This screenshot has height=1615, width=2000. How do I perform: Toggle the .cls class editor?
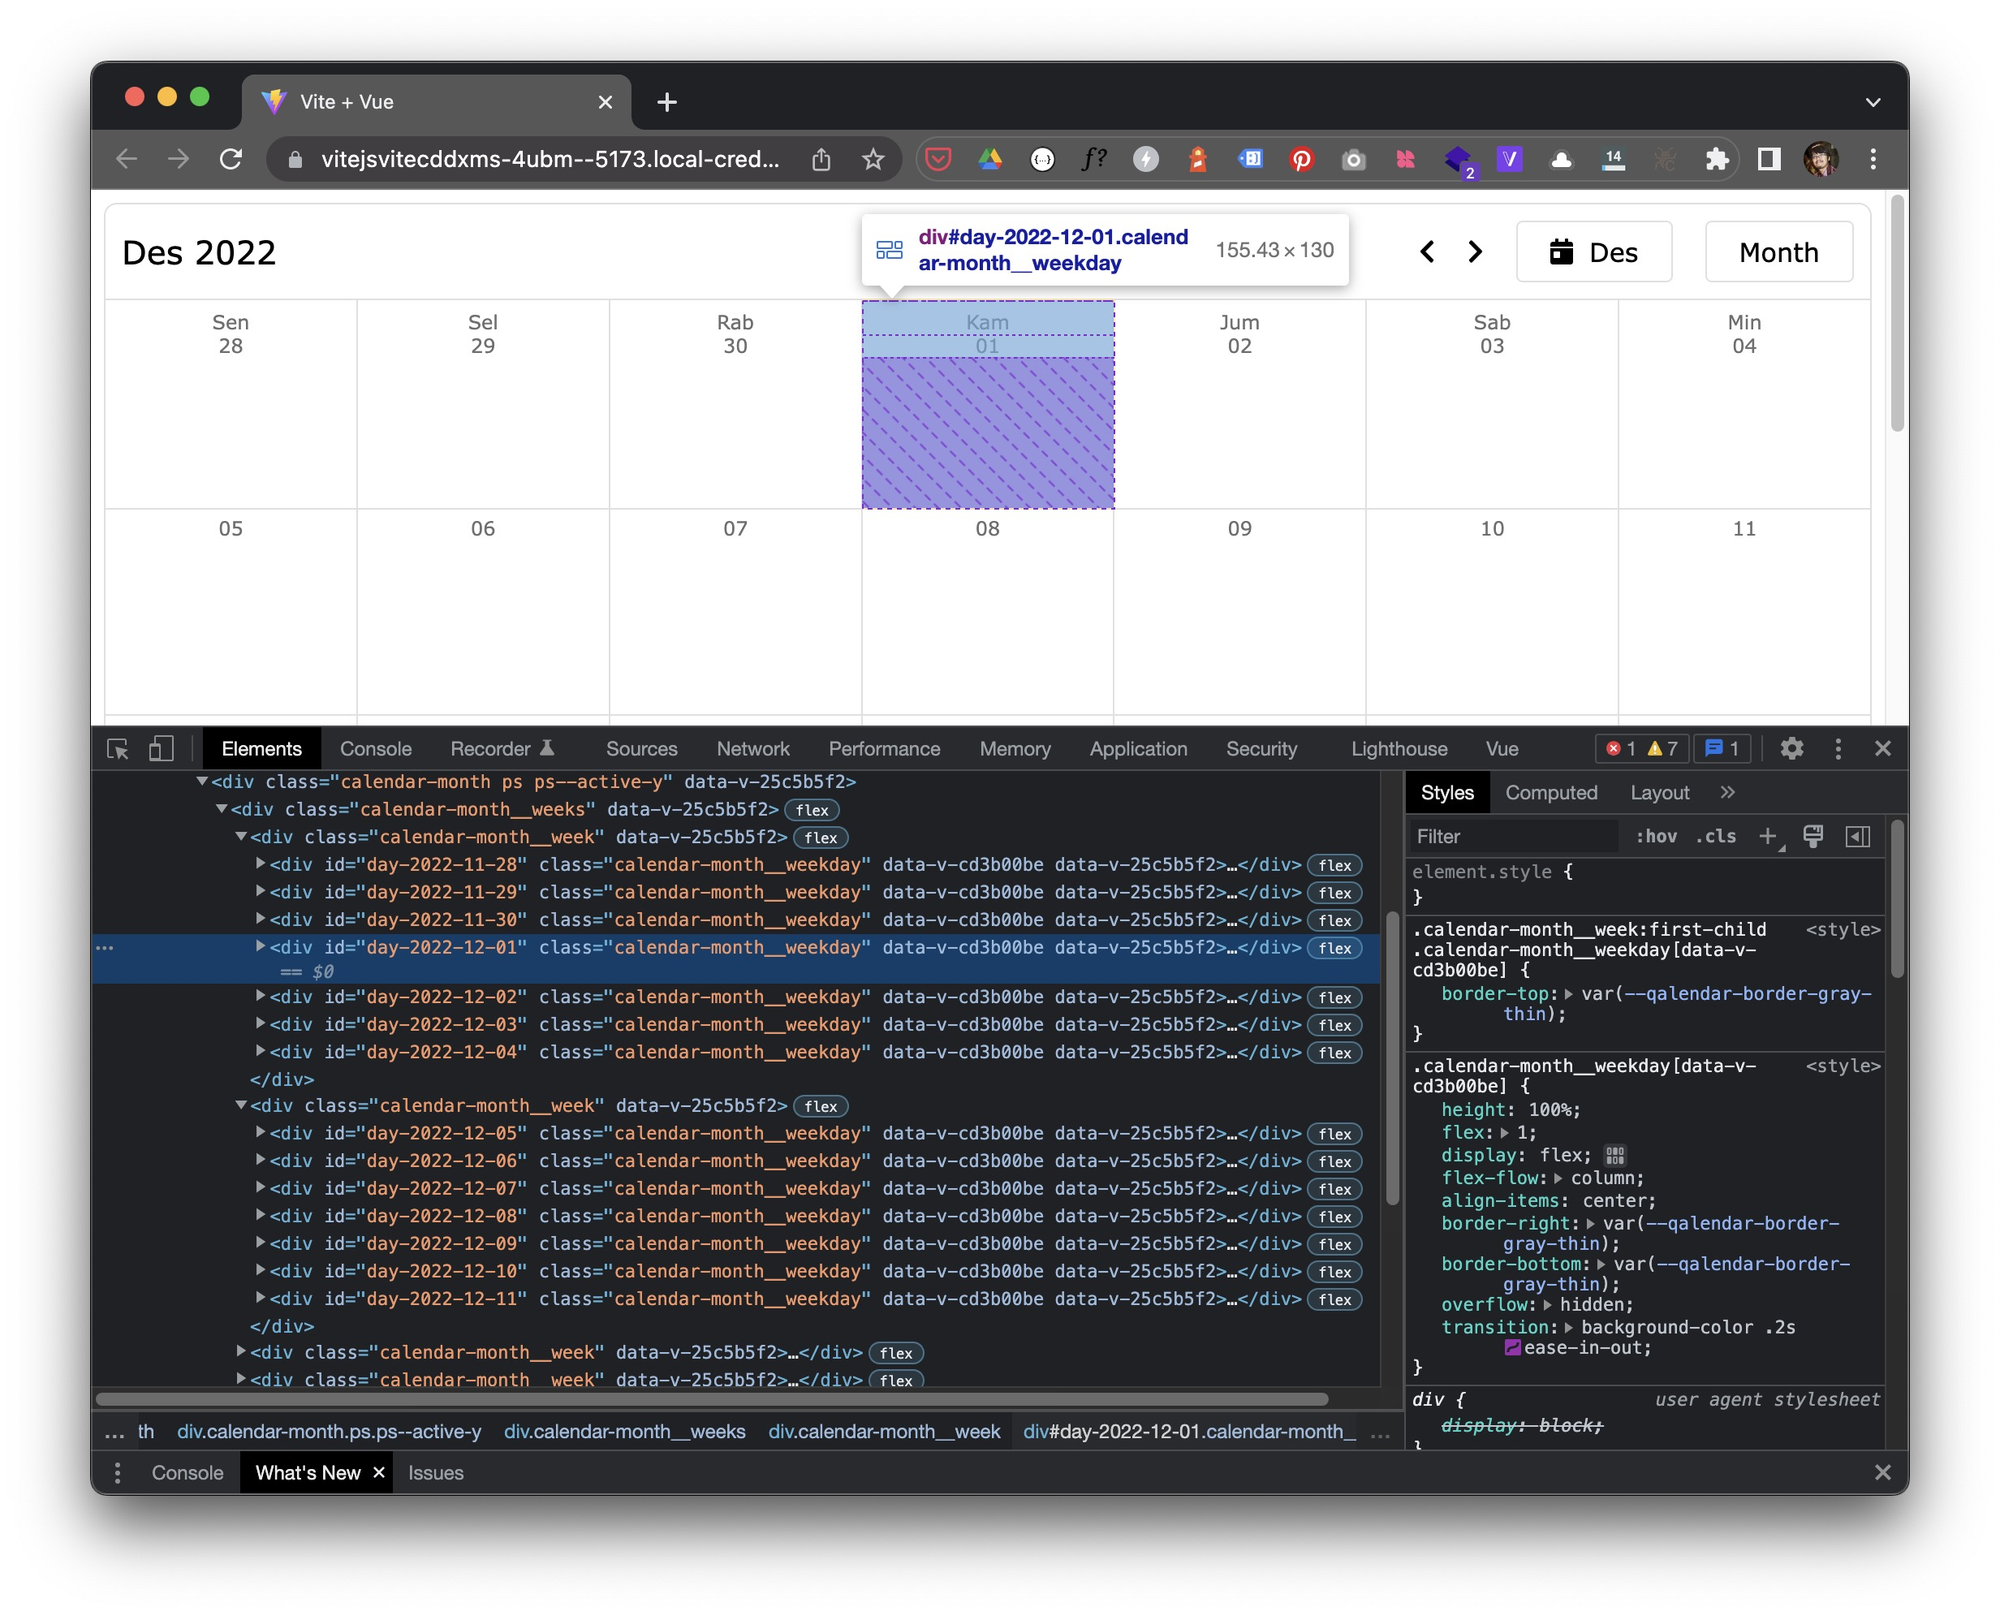1716,836
